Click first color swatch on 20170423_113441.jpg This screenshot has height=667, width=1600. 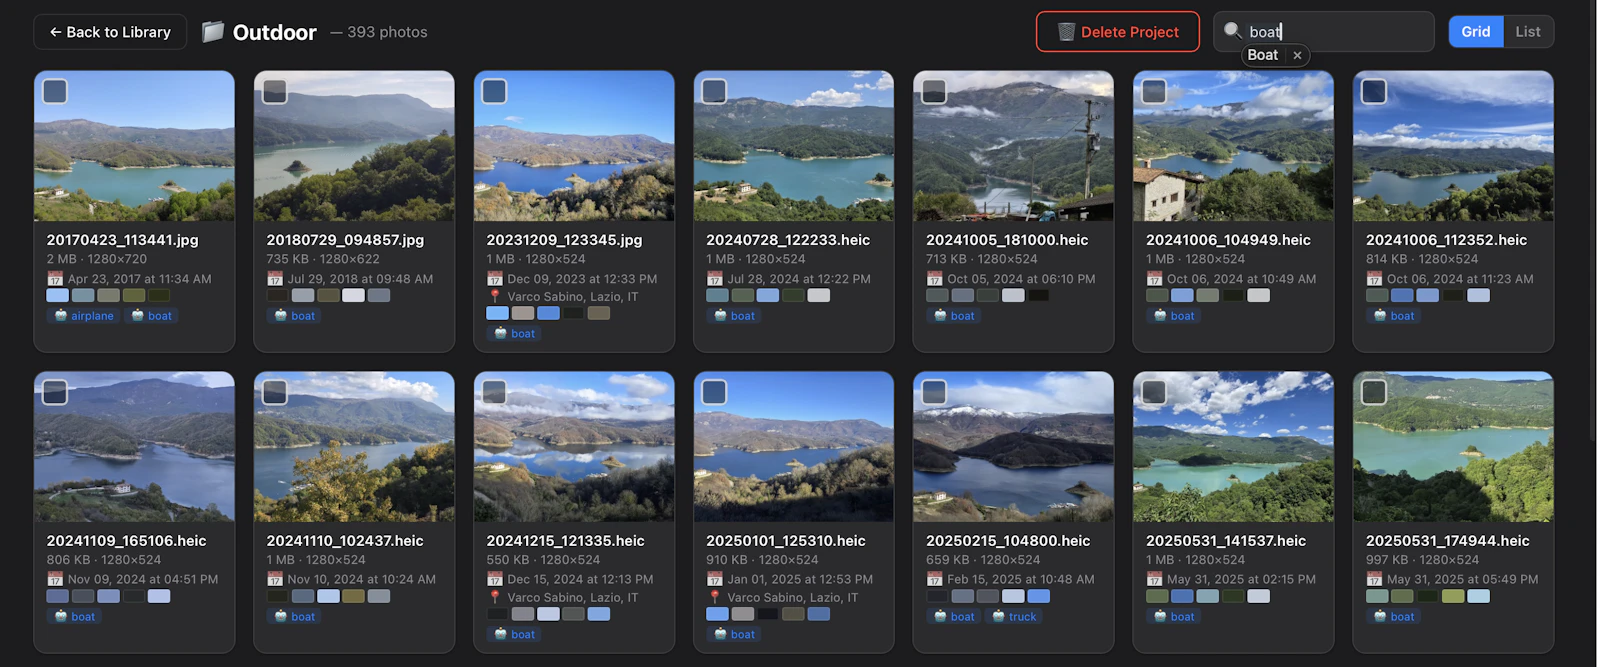tap(57, 296)
